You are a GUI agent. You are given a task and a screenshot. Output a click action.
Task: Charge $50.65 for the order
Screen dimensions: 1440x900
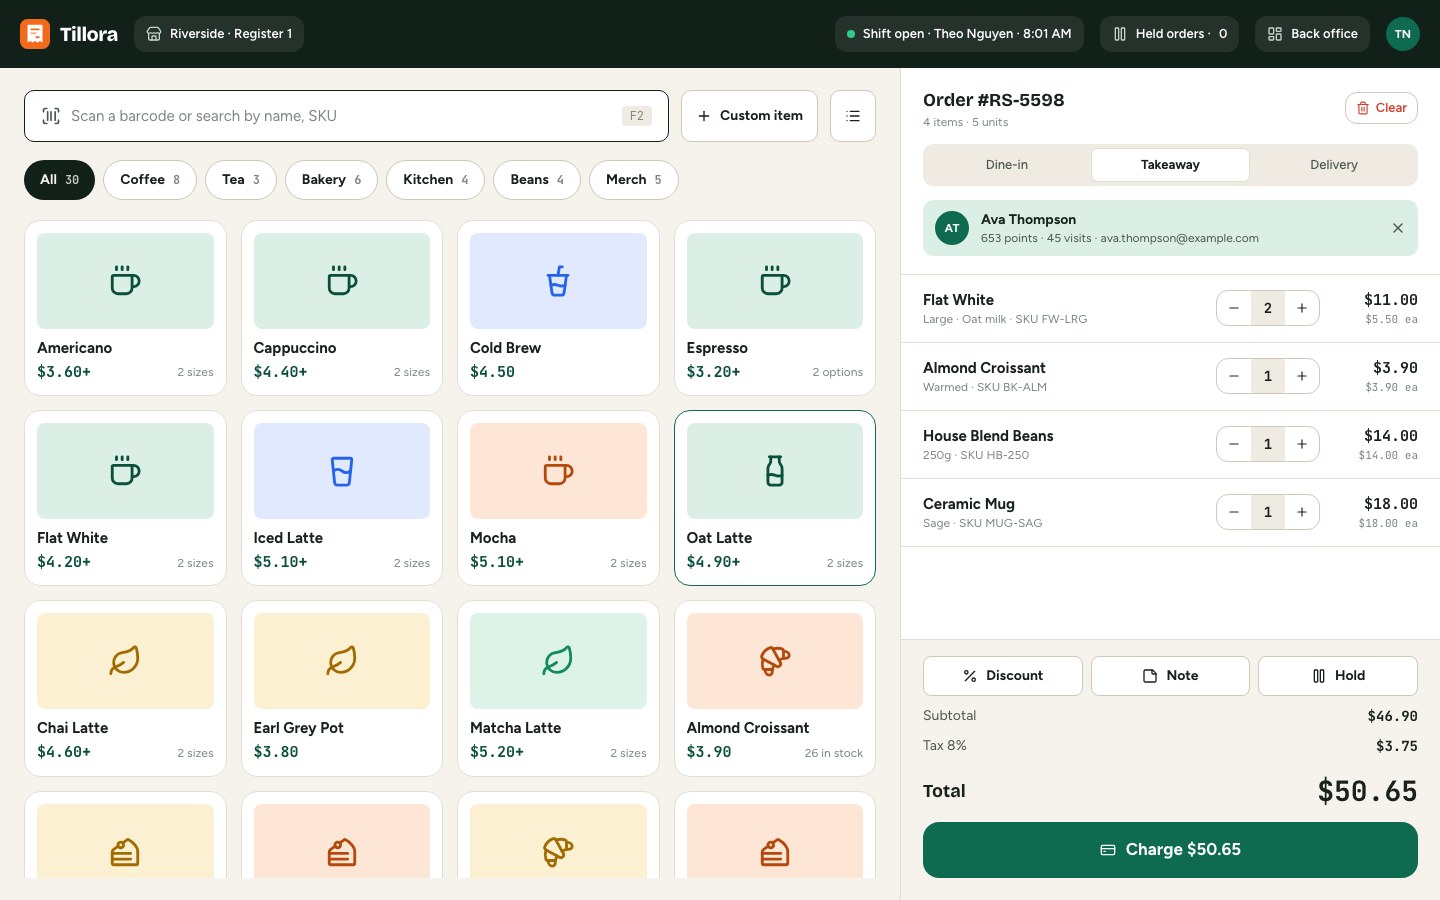click(x=1170, y=850)
